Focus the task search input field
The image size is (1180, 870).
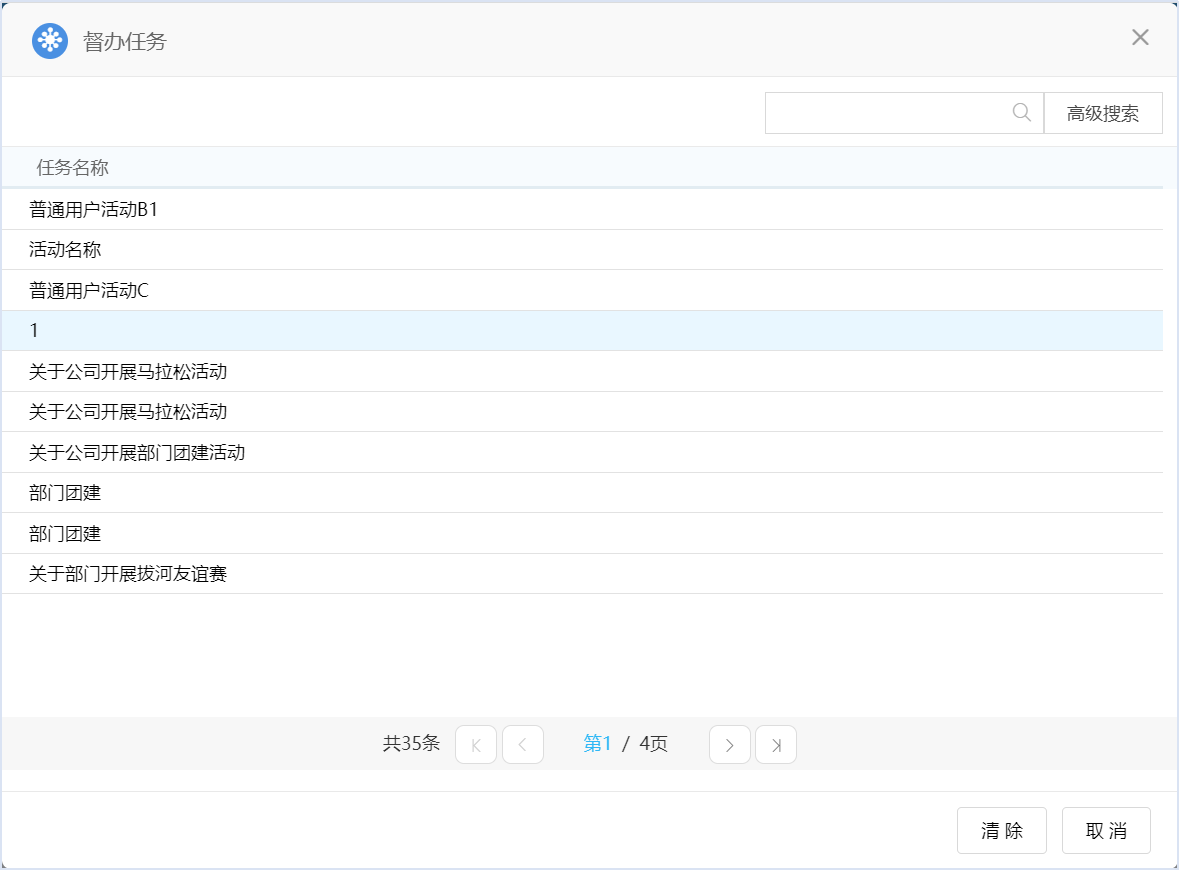point(885,113)
